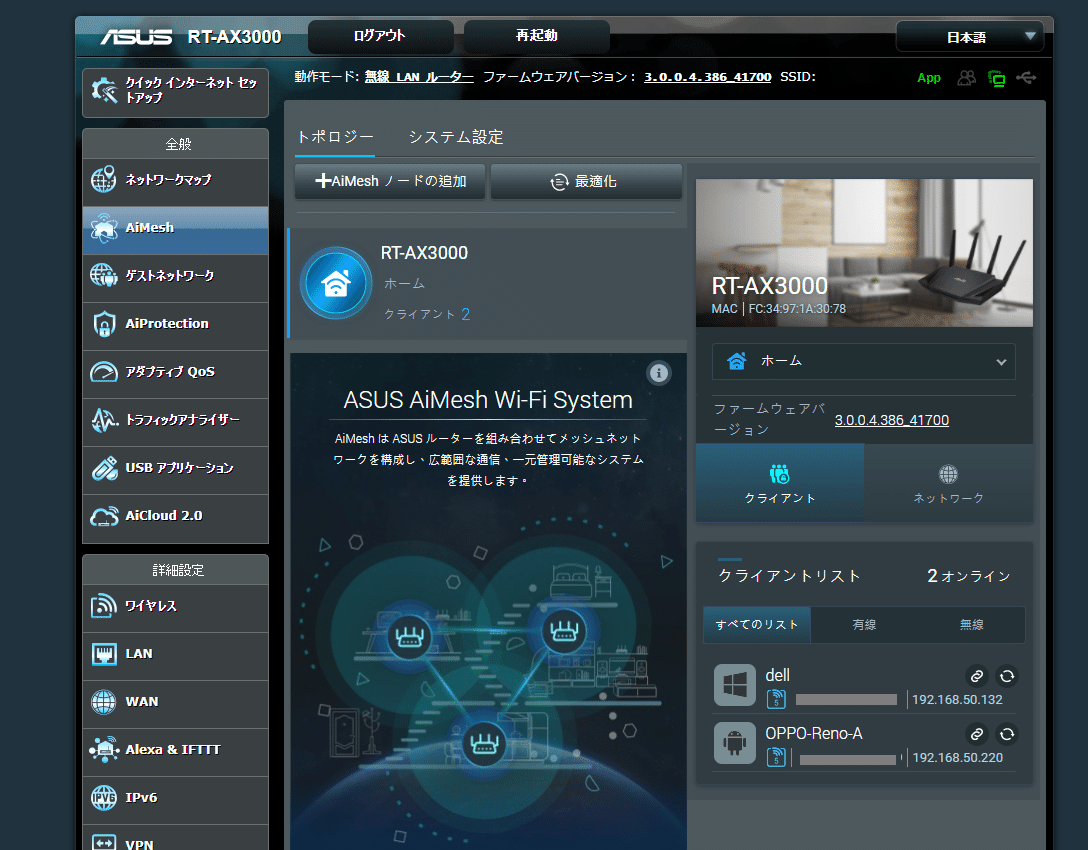Open AiProtection shield icon
This screenshot has width=1088, height=850.
tap(104, 323)
